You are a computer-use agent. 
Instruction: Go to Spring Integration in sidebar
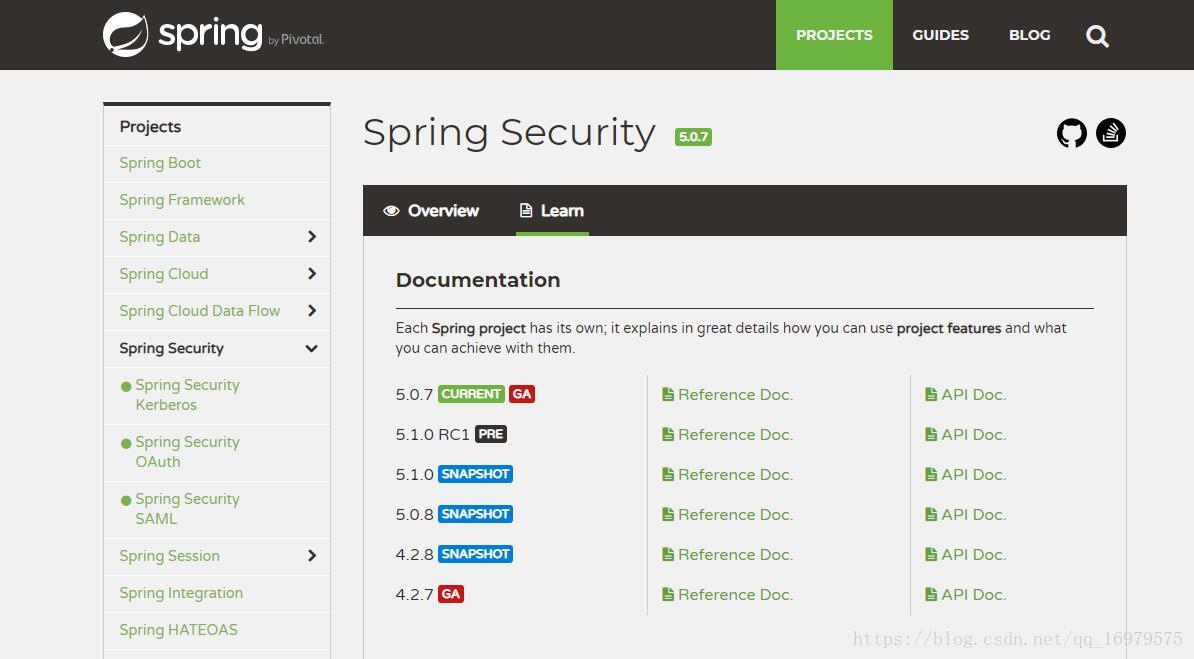(181, 593)
